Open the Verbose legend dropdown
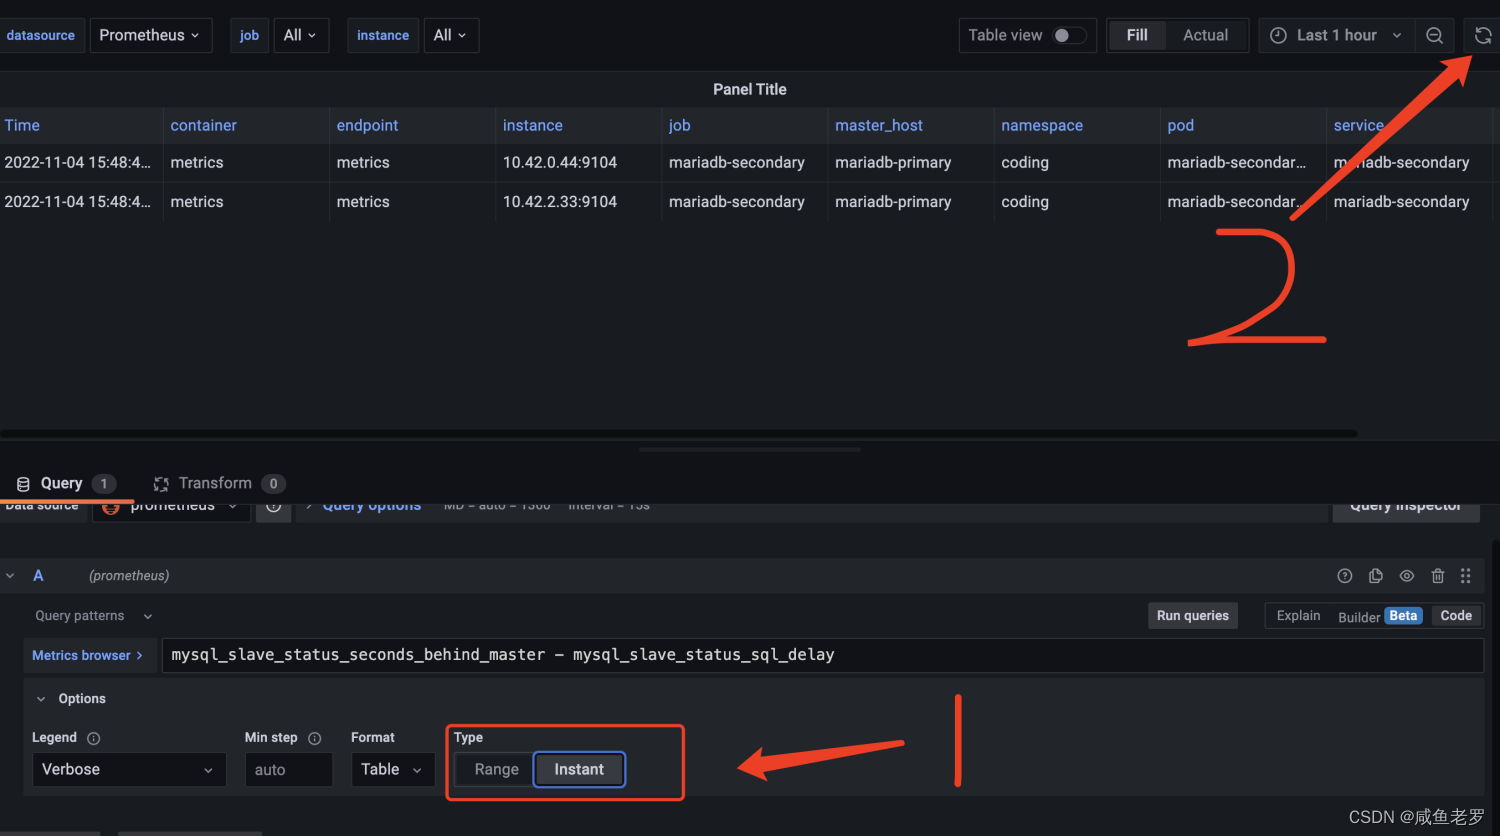1500x836 pixels. [128, 770]
